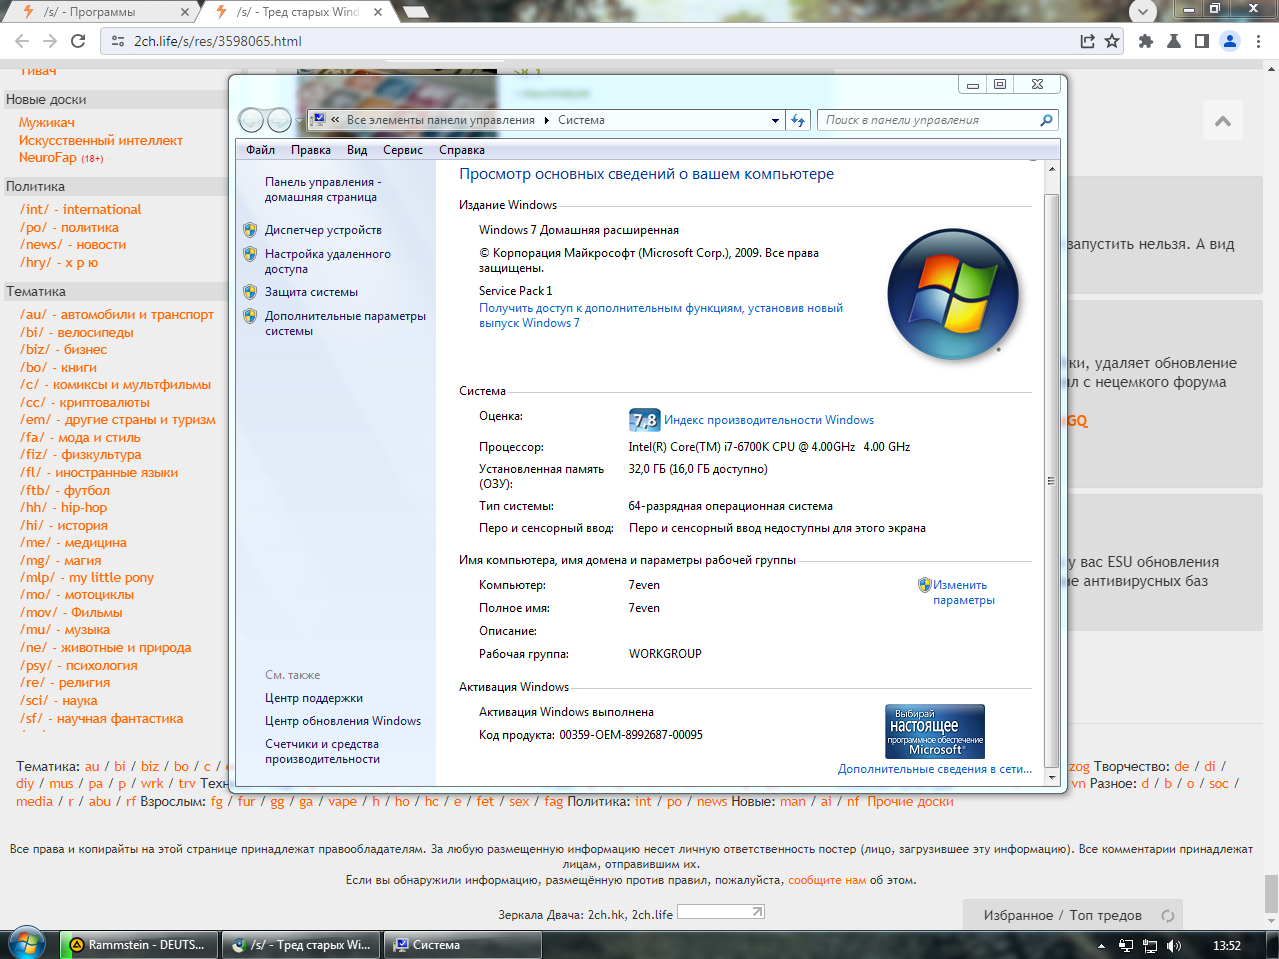The height and width of the screenshot is (959, 1279).
Task: Click the shield icon beside Защита системы
Action: (x=250, y=292)
